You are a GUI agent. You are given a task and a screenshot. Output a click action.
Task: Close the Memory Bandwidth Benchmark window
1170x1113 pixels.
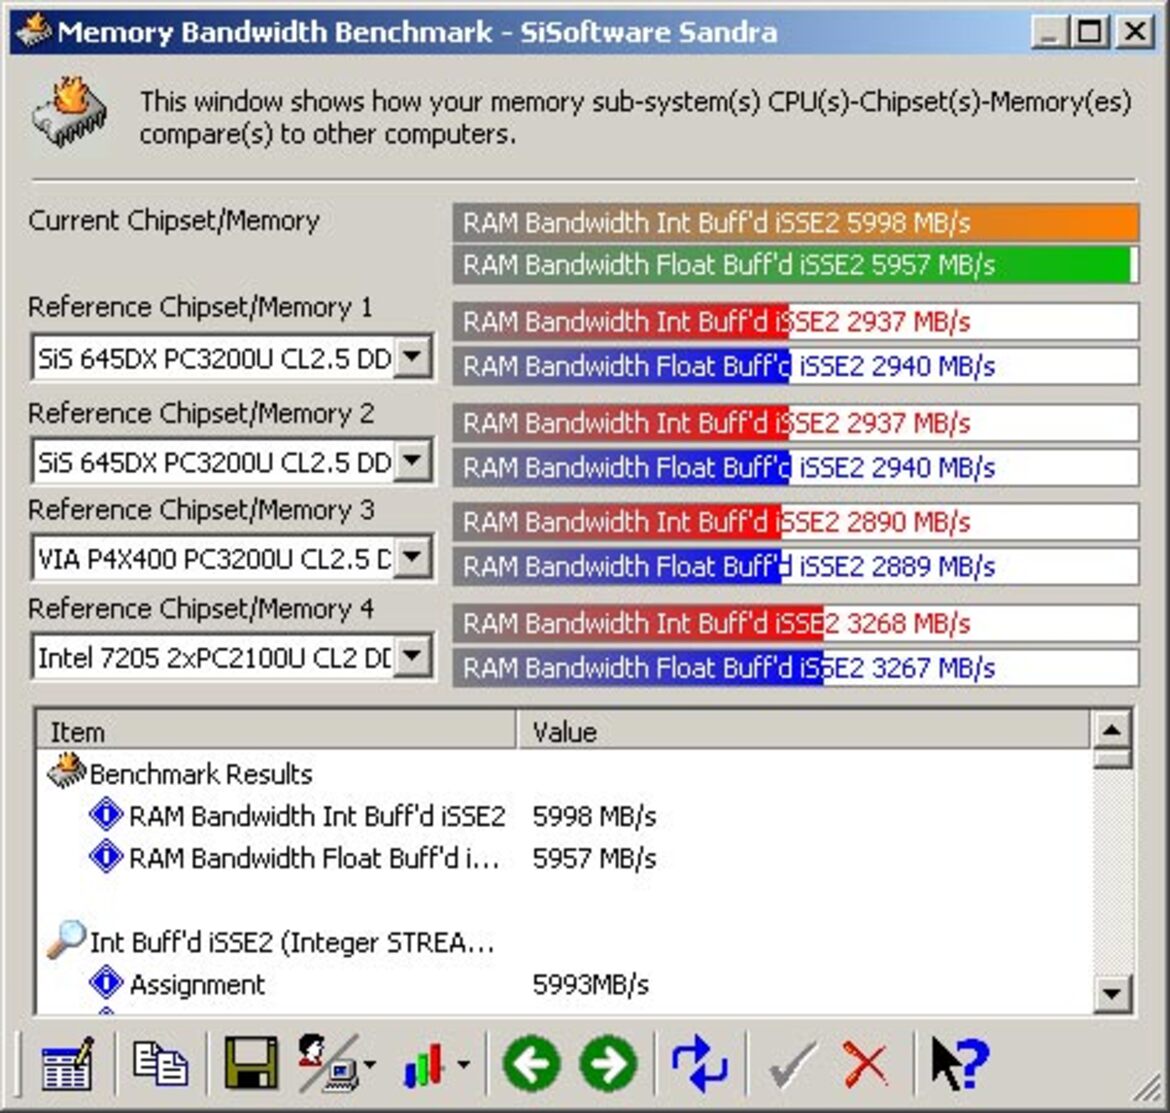tap(1135, 32)
